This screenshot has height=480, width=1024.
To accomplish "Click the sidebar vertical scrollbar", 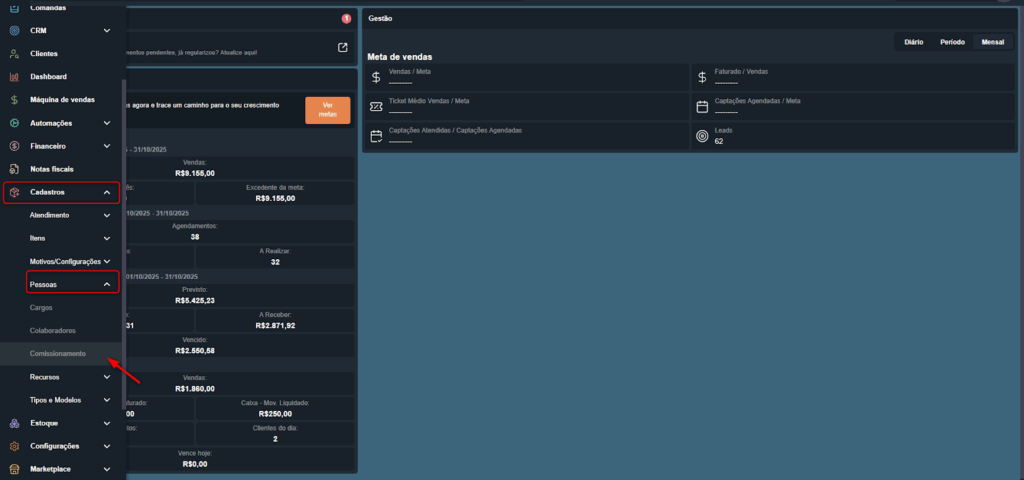I will pos(124,220).
